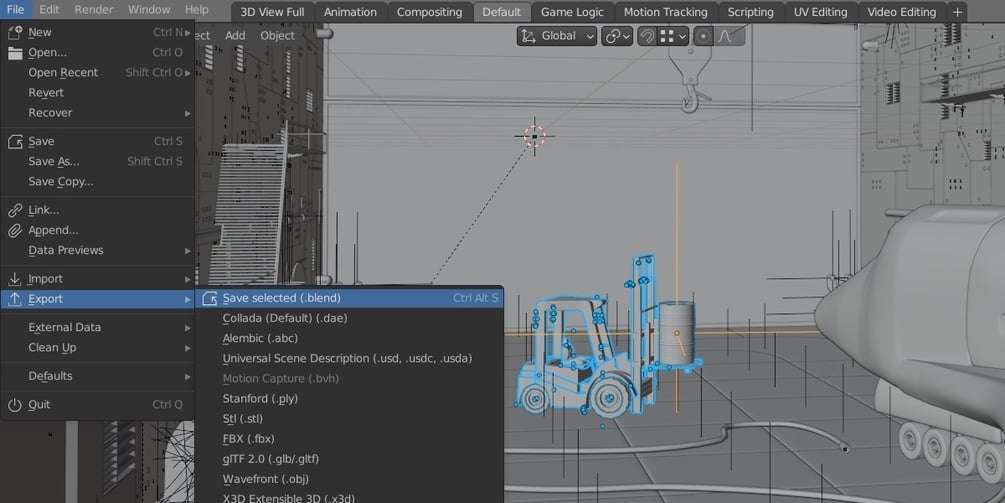Select the Default workspace tab
This screenshot has height=503, width=1005.
point(501,12)
